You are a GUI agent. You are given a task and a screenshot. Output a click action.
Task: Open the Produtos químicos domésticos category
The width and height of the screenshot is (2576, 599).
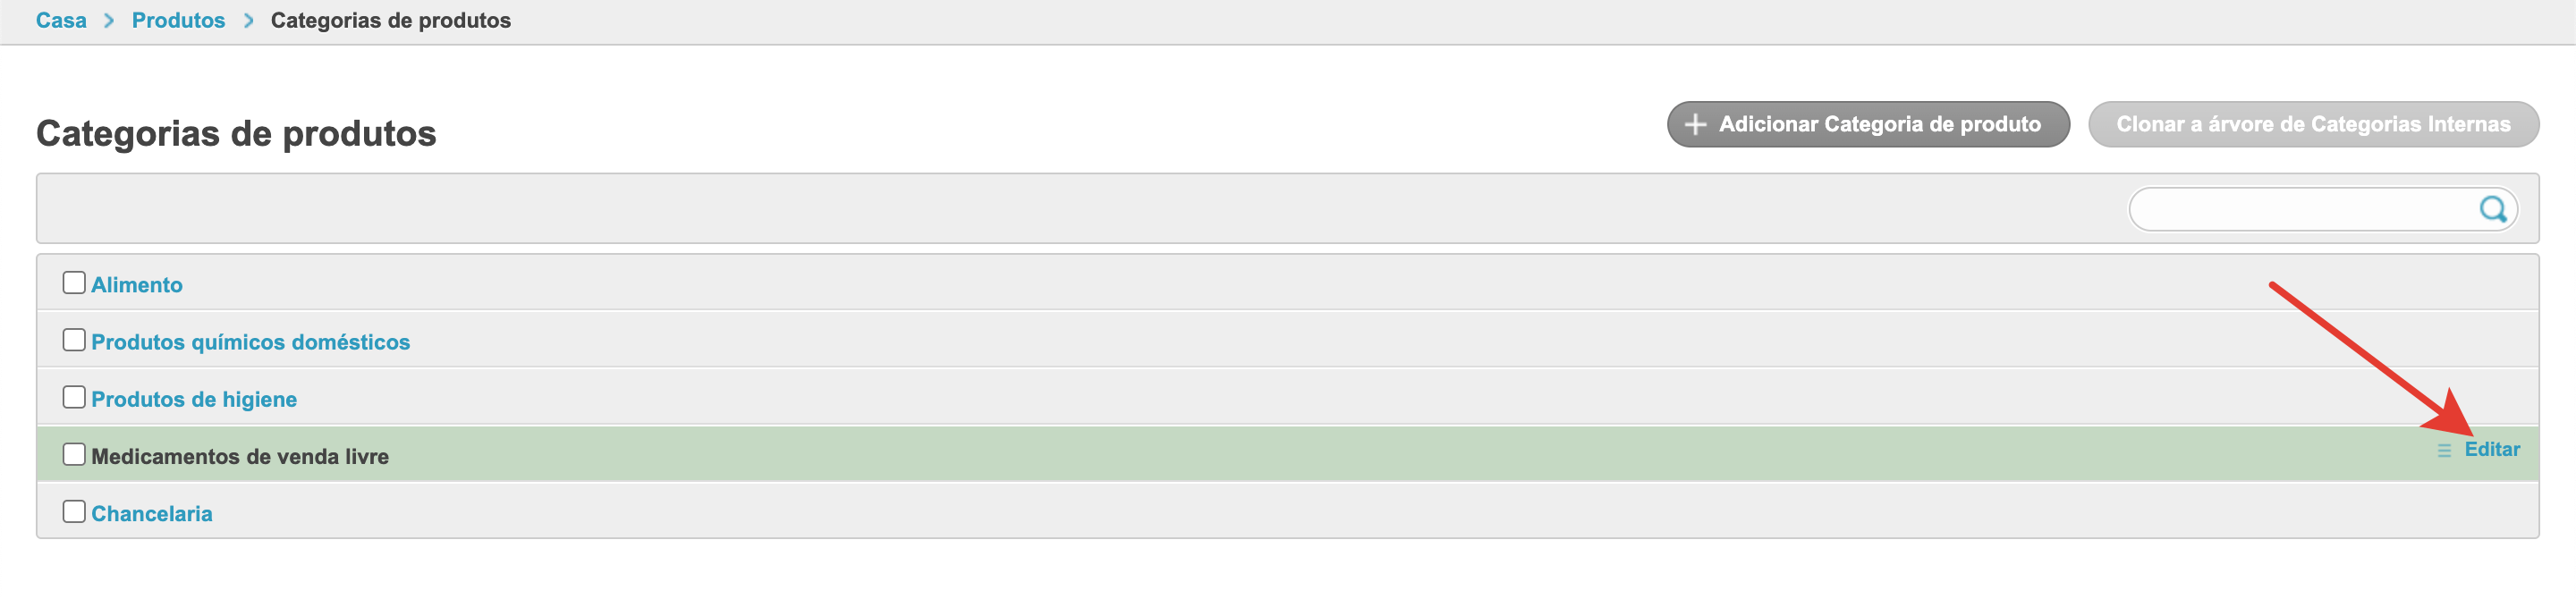point(250,342)
